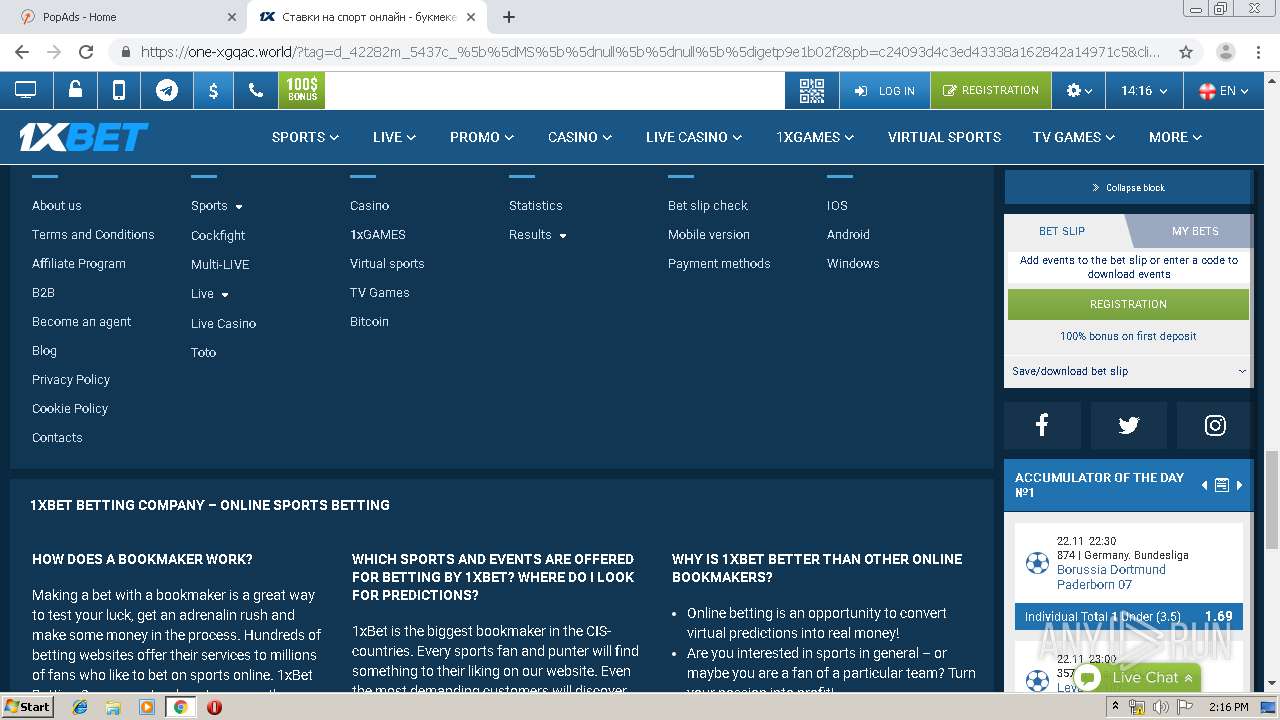The image size is (1280, 720).
Task: Click the dollar payments icon
Action: [x=213, y=90]
